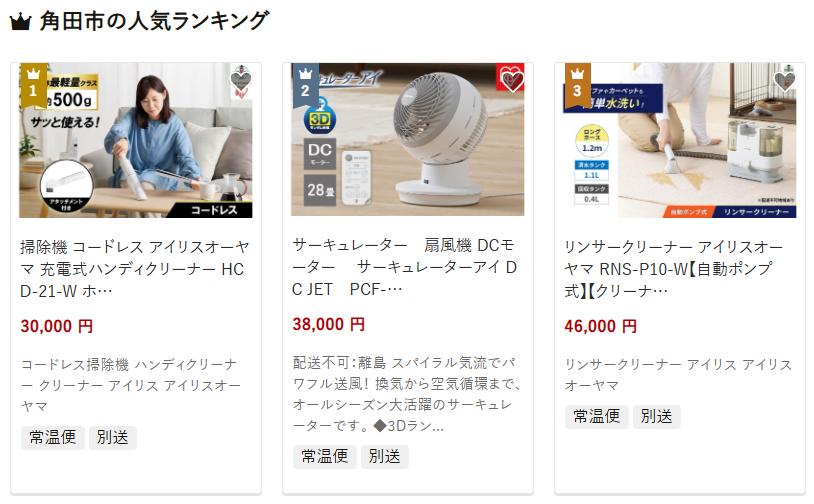
Task: Favorite the rinser cleaner via heart icon
Action: (784, 79)
